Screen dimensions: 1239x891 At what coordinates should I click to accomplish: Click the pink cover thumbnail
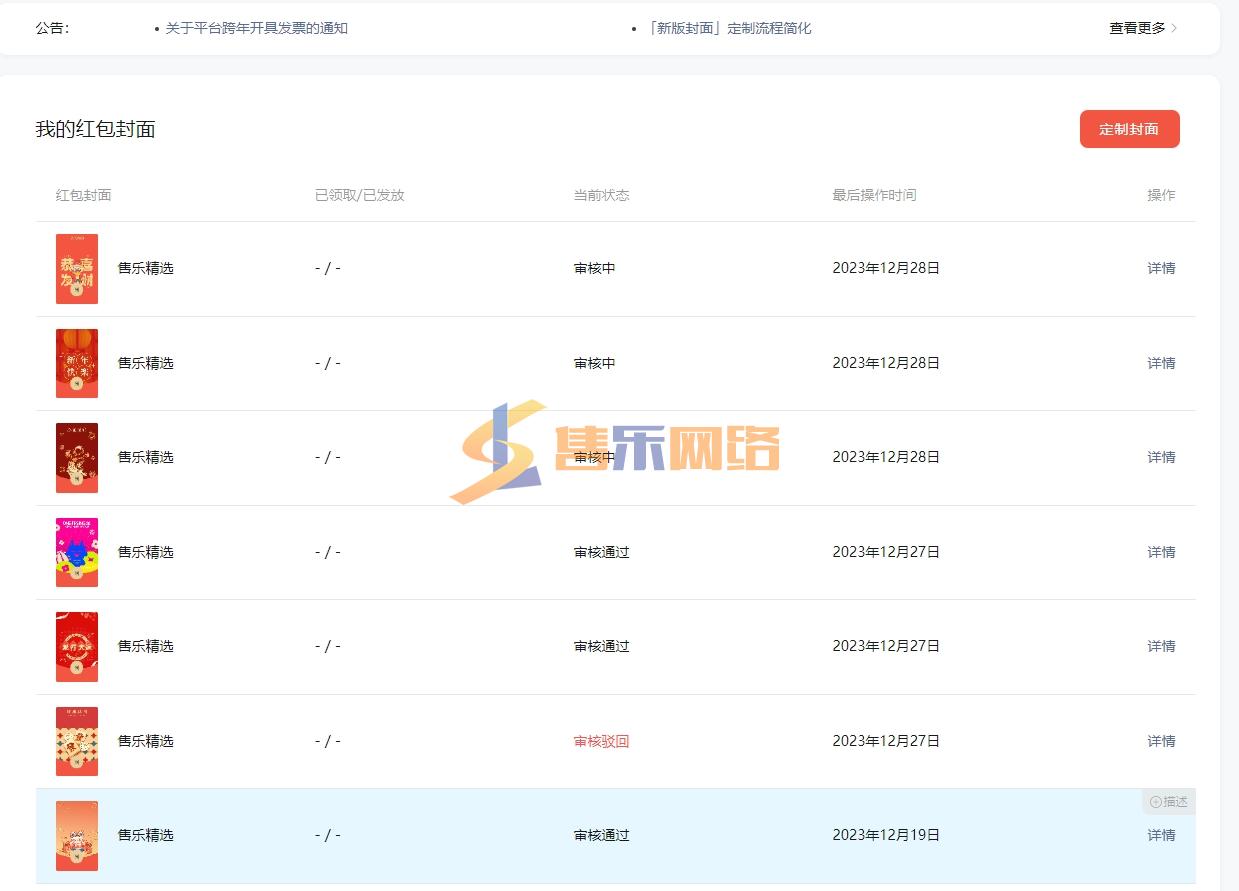tap(77, 552)
